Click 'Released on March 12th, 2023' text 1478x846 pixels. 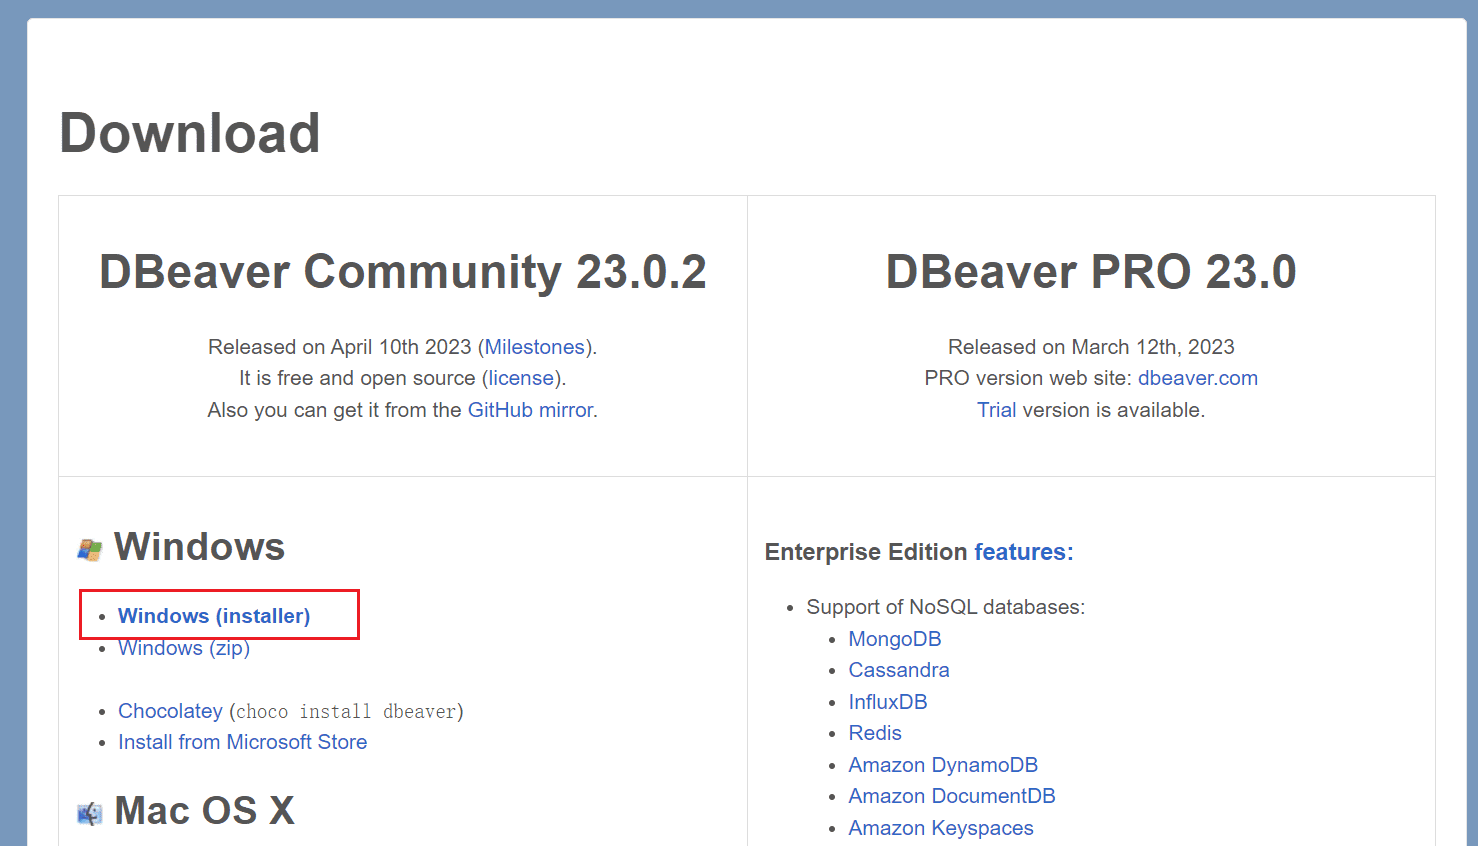tap(1091, 347)
